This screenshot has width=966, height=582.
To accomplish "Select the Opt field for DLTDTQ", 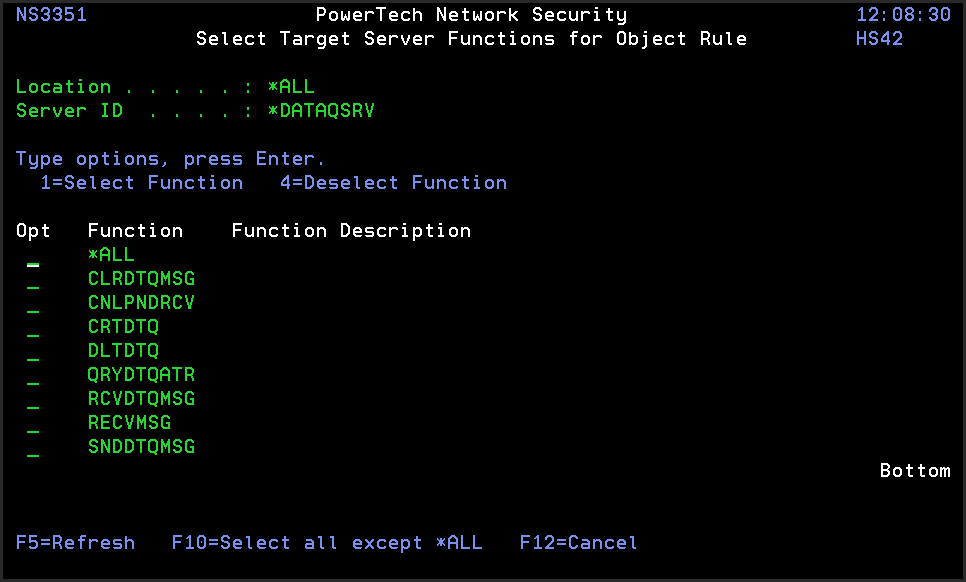I will coord(33,352).
